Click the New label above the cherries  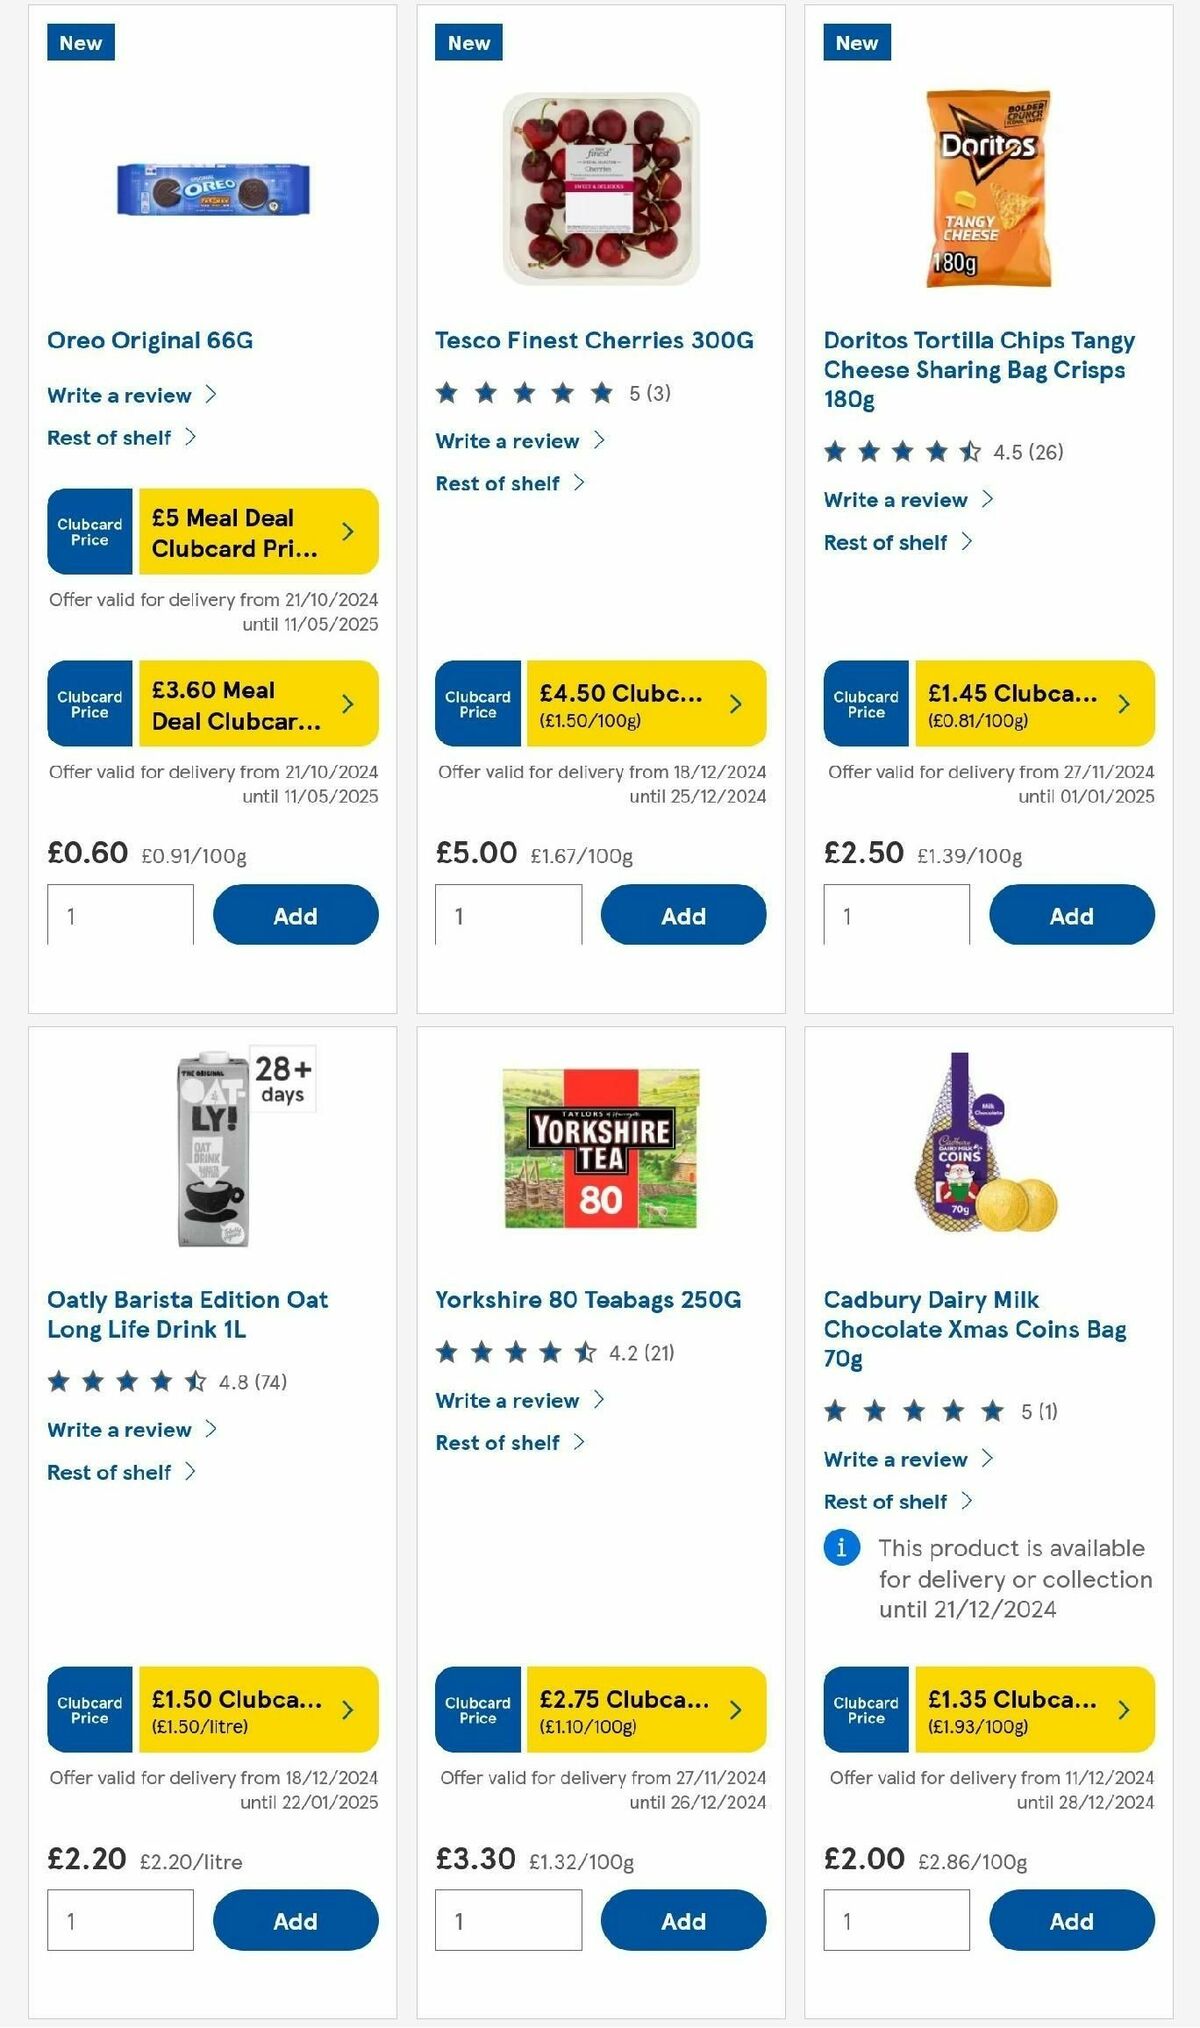(468, 43)
